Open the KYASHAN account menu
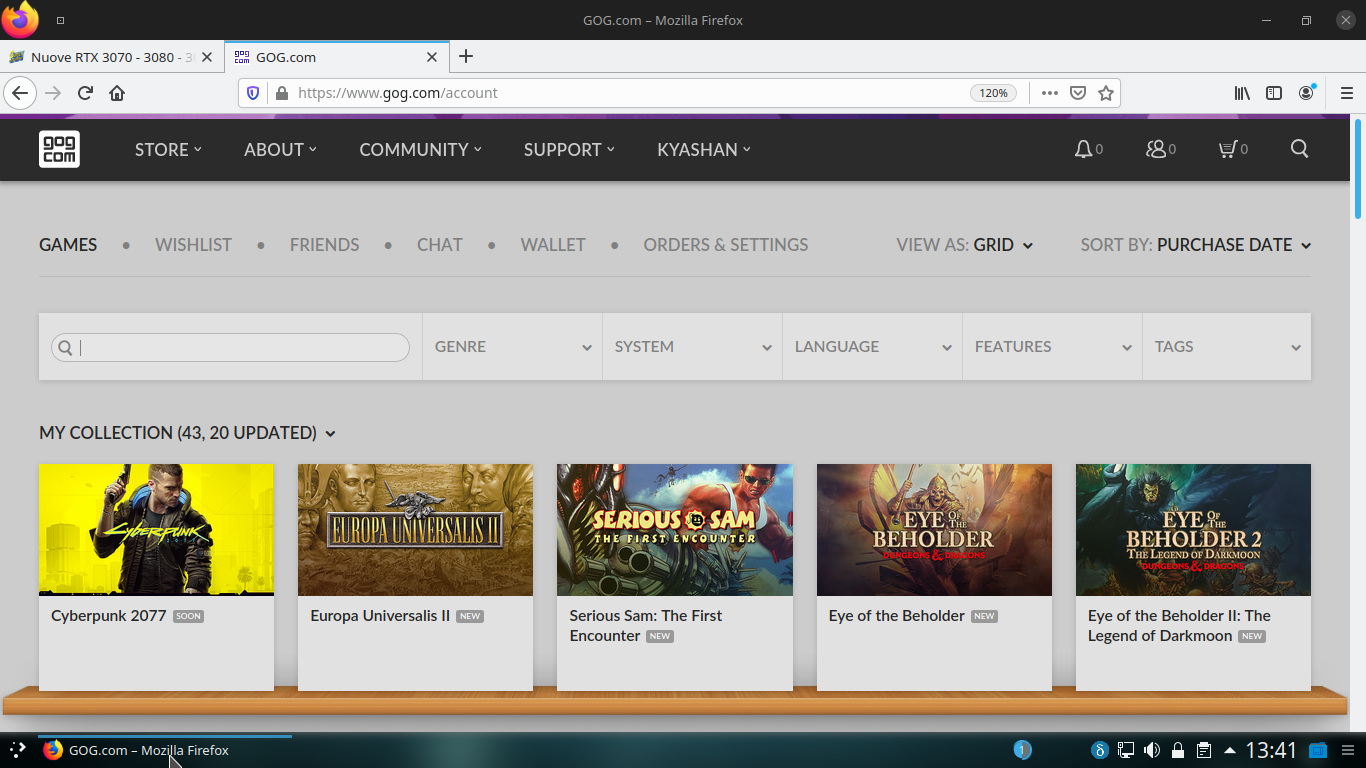The height and width of the screenshot is (768, 1366). (x=704, y=149)
